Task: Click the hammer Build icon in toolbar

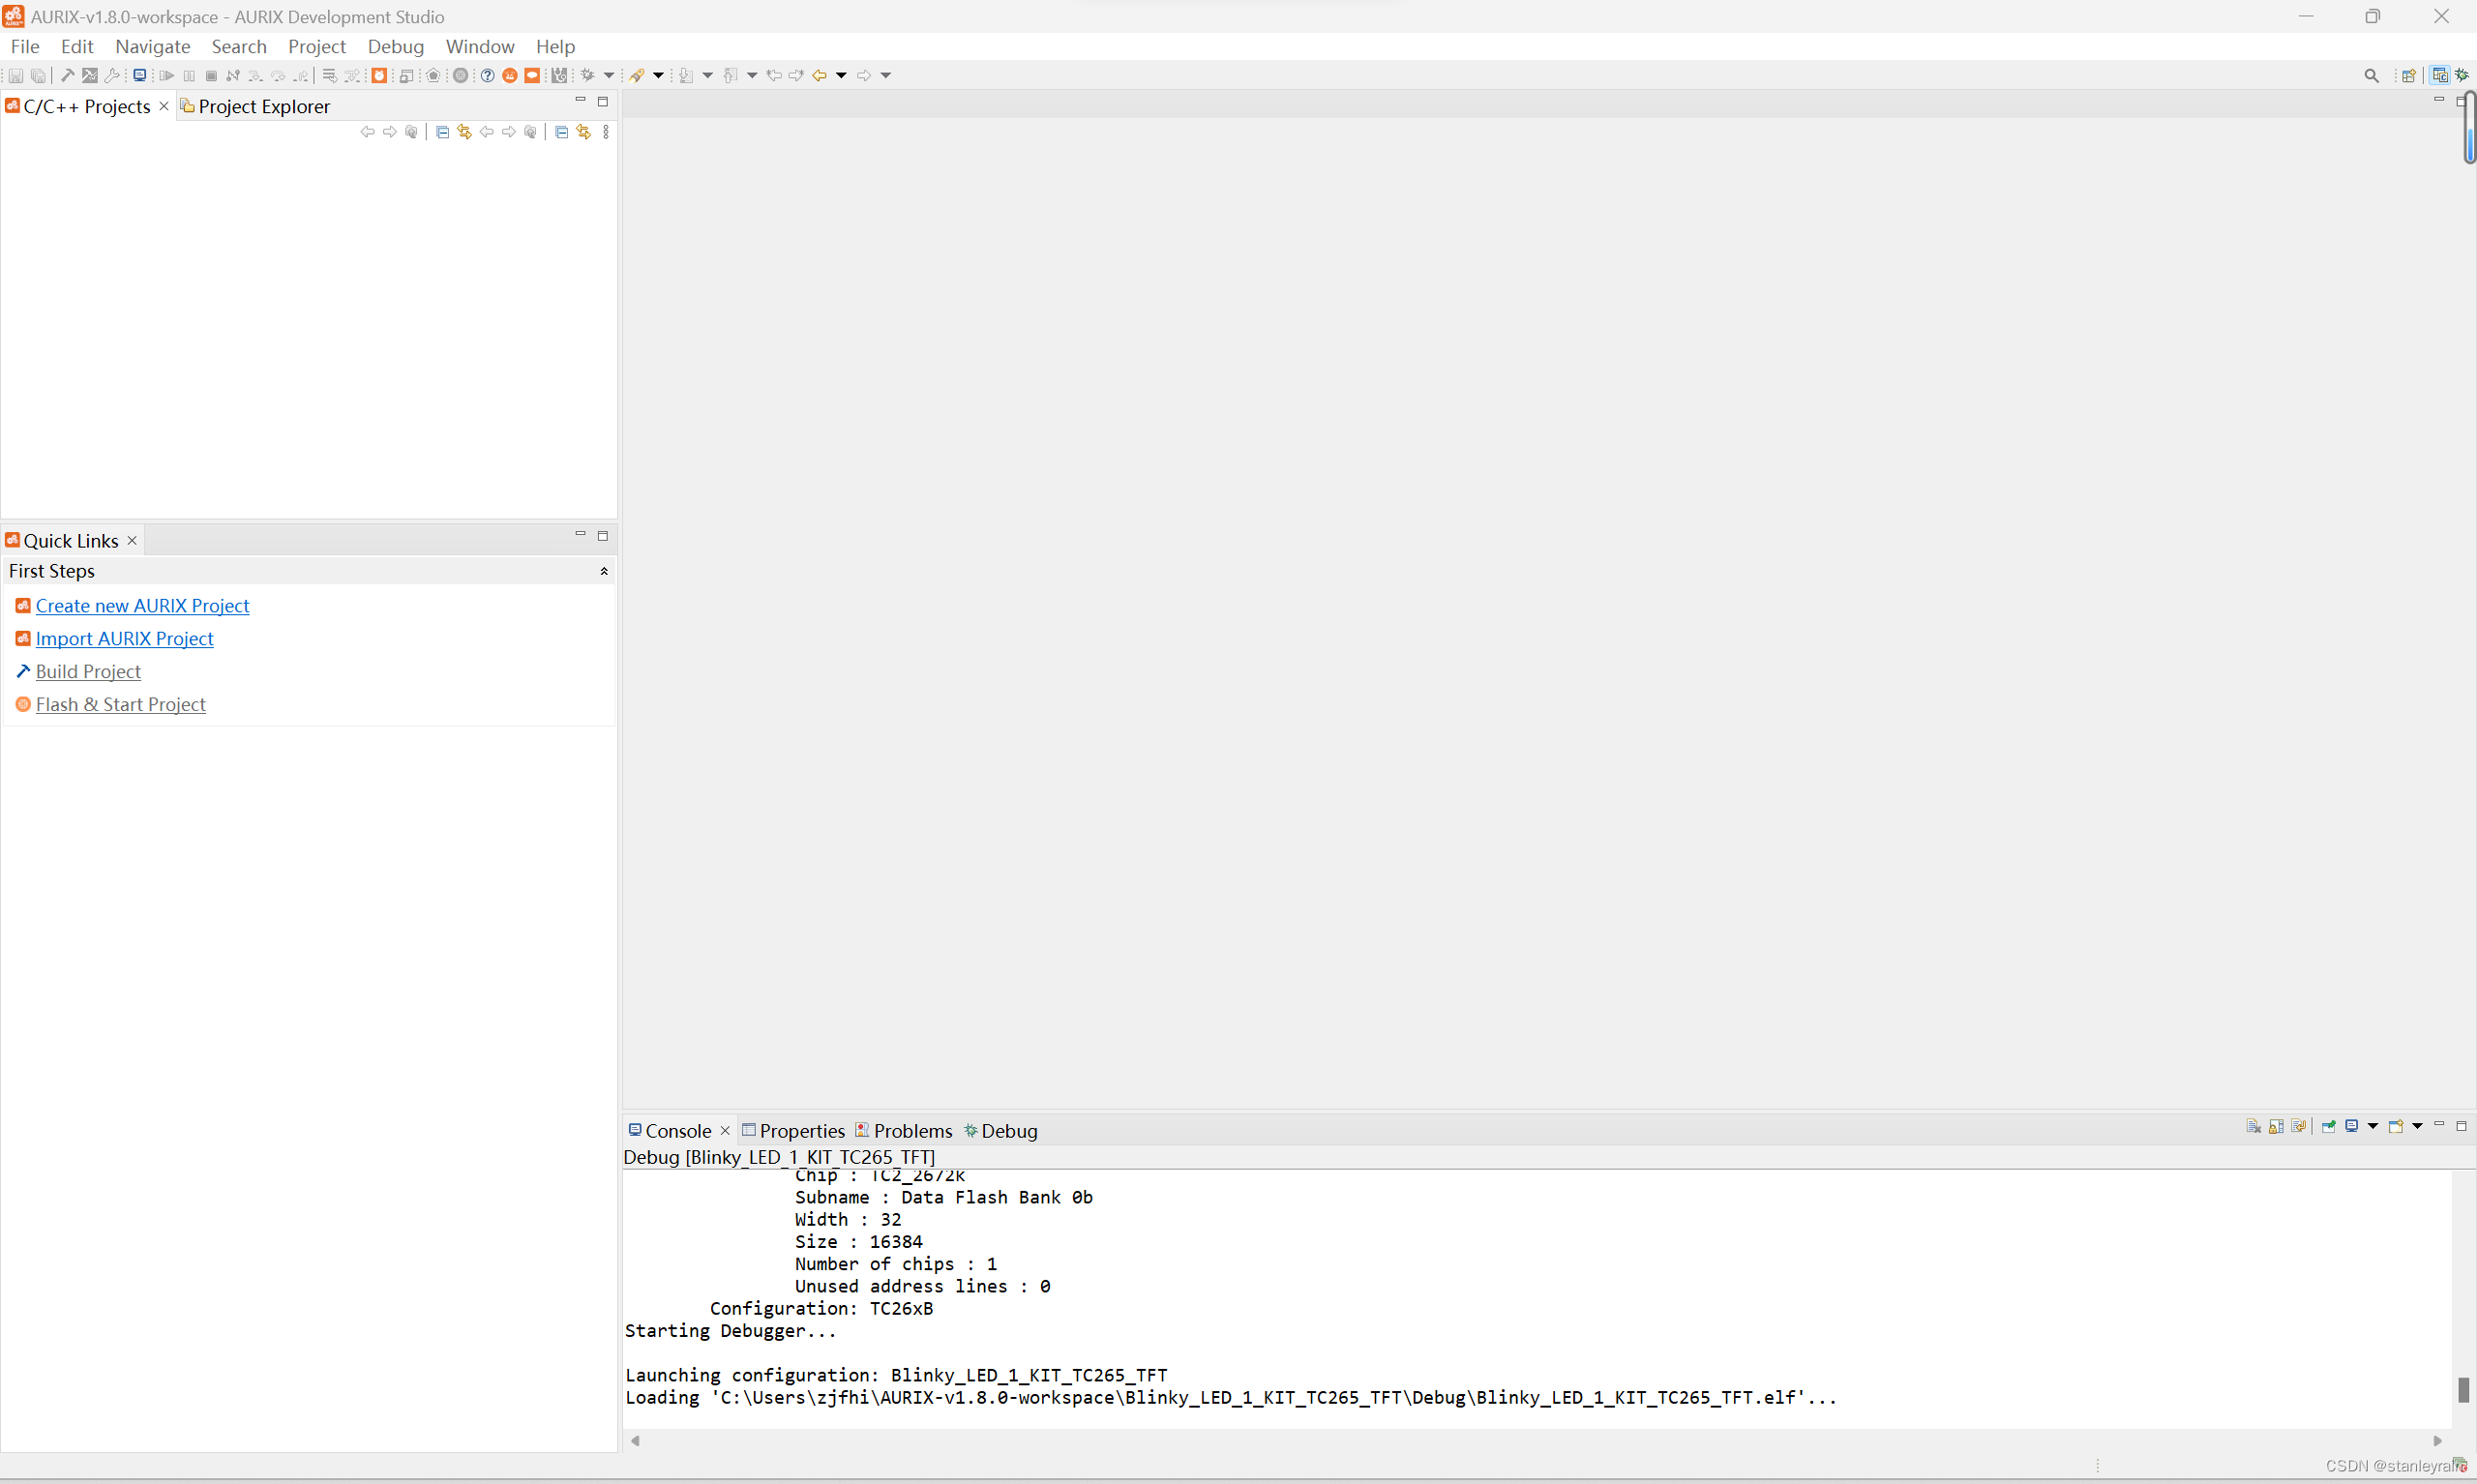Action: coord(67,75)
